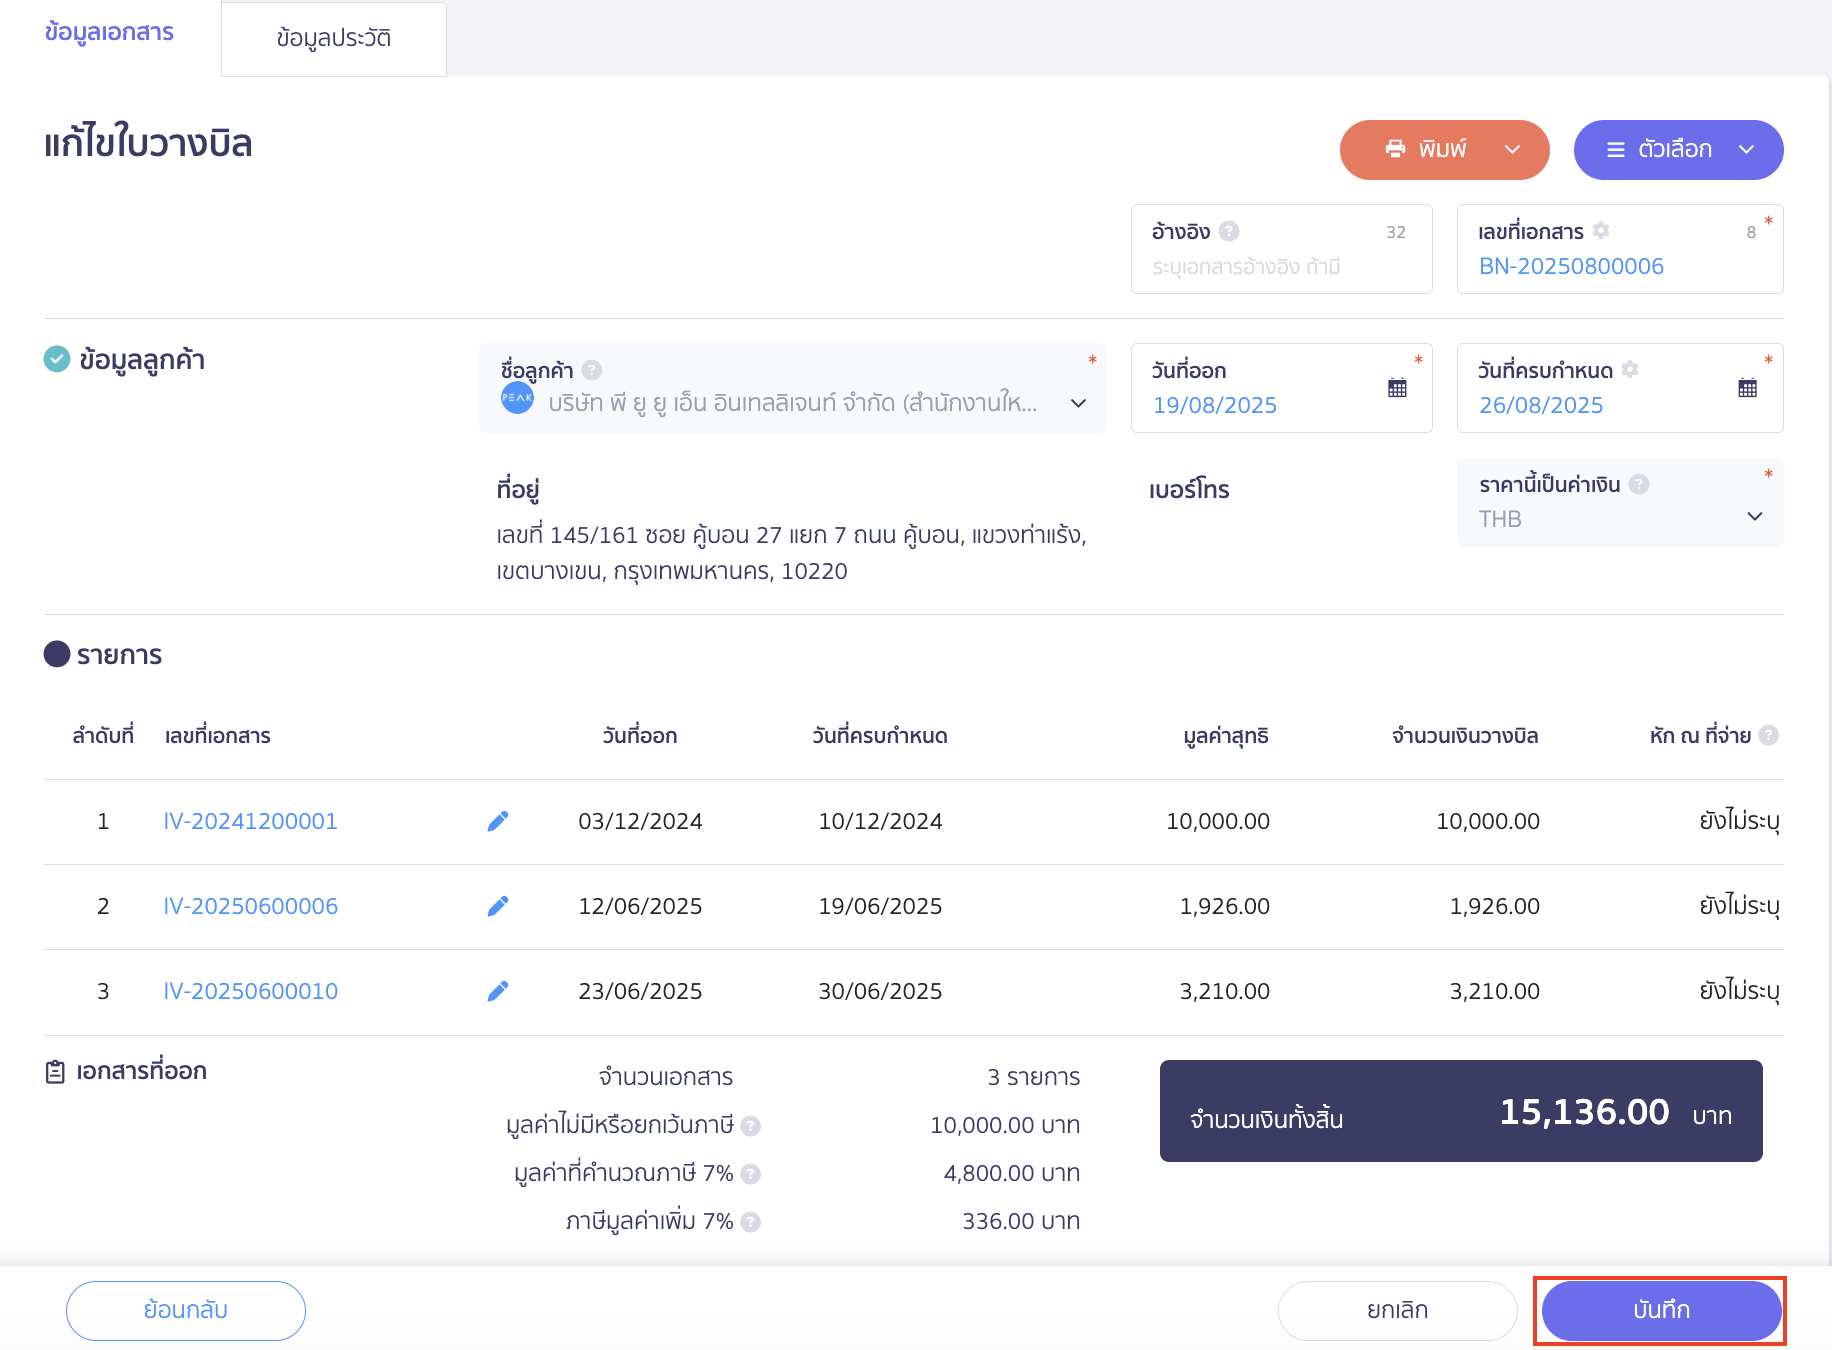This screenshot has height=1350, width=1832.
Task: Click the help icon beside อ้างอิง
Action: click(1229, 231)
